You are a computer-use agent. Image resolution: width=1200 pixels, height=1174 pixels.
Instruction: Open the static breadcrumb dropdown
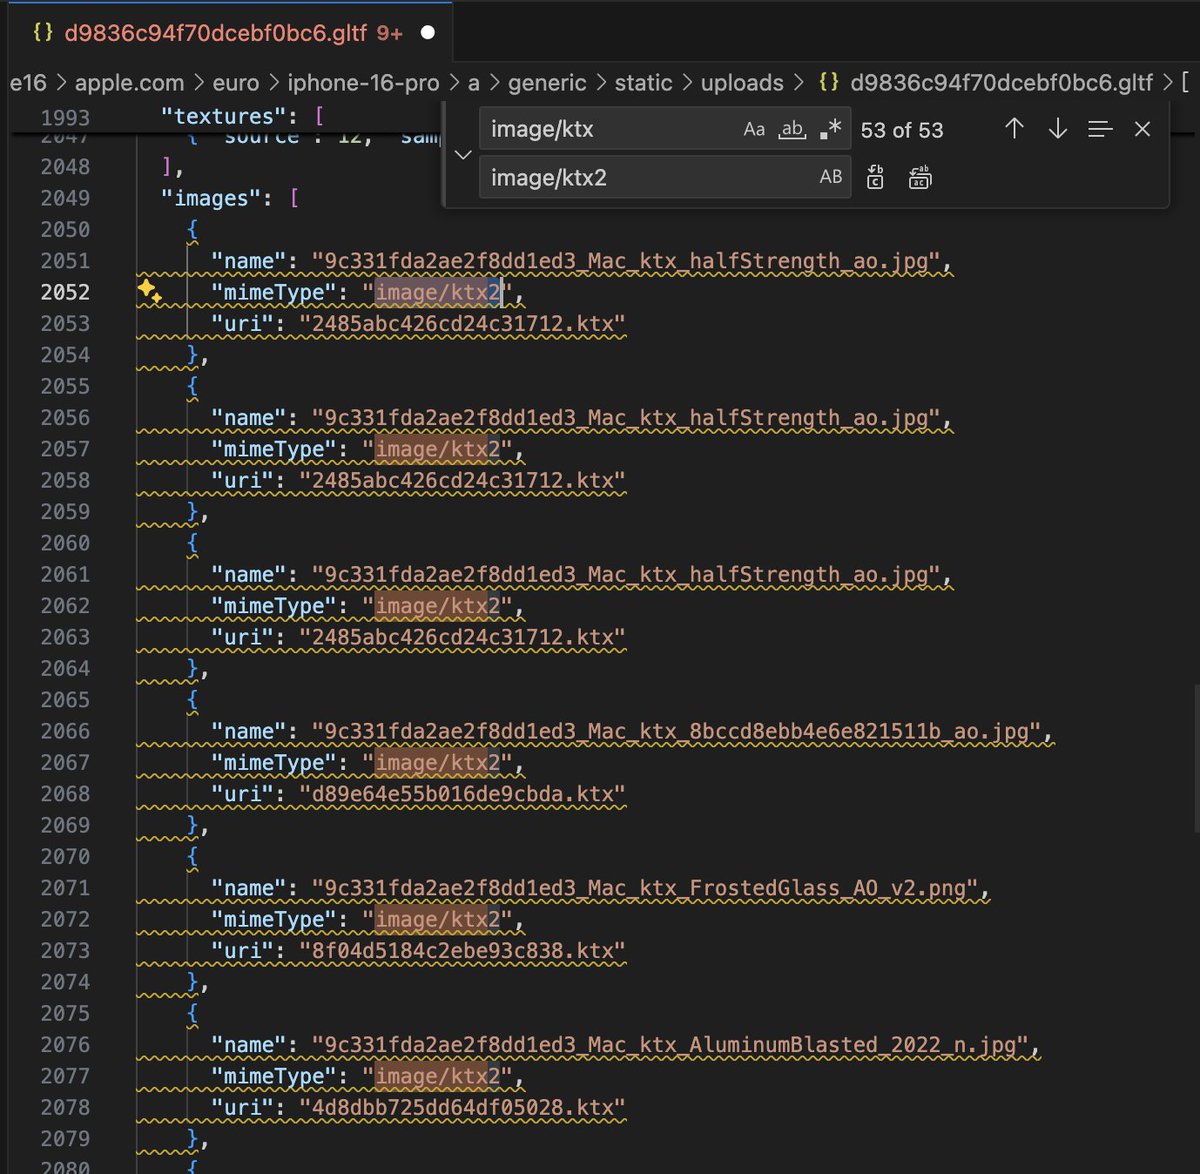pos(644,83)
